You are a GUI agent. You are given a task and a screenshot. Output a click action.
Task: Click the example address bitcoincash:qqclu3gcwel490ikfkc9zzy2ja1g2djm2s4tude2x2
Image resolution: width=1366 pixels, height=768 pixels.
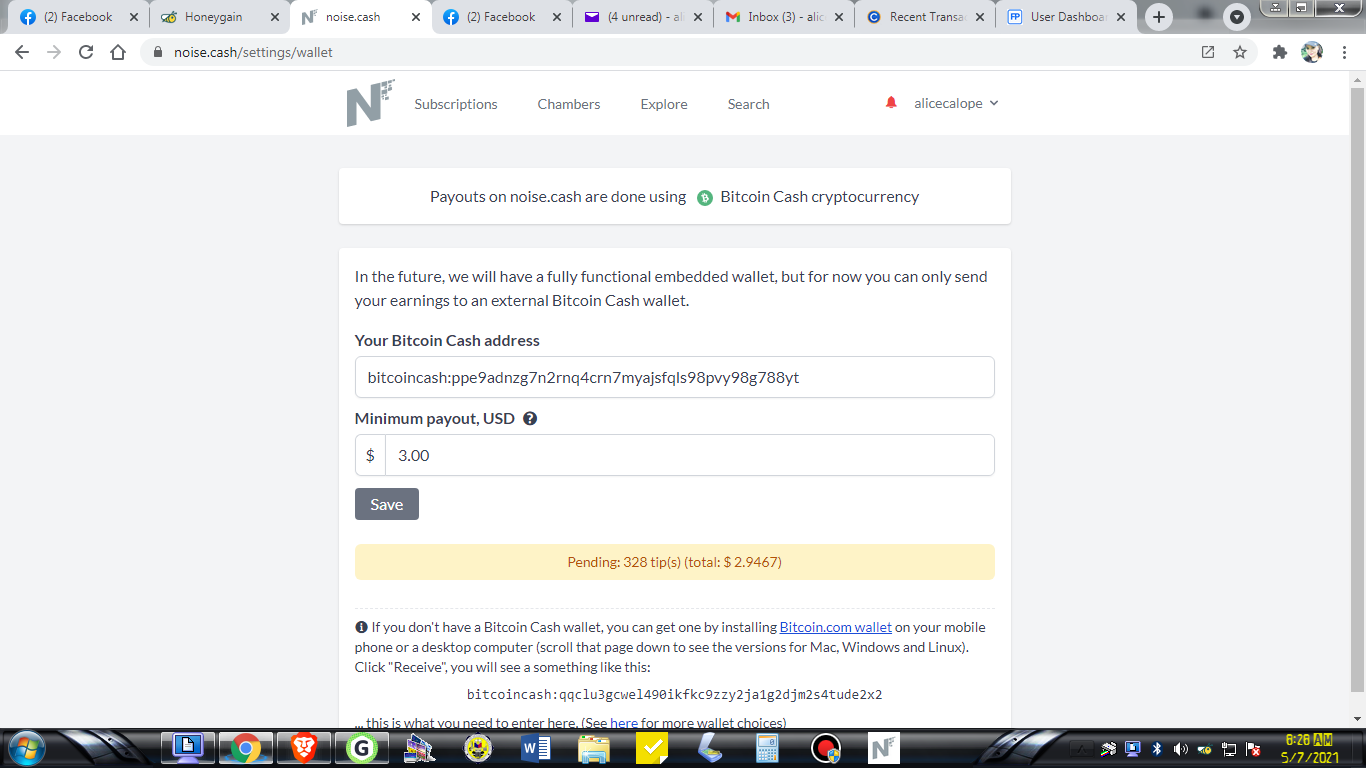pyautogui.click(x=675, y=694)
